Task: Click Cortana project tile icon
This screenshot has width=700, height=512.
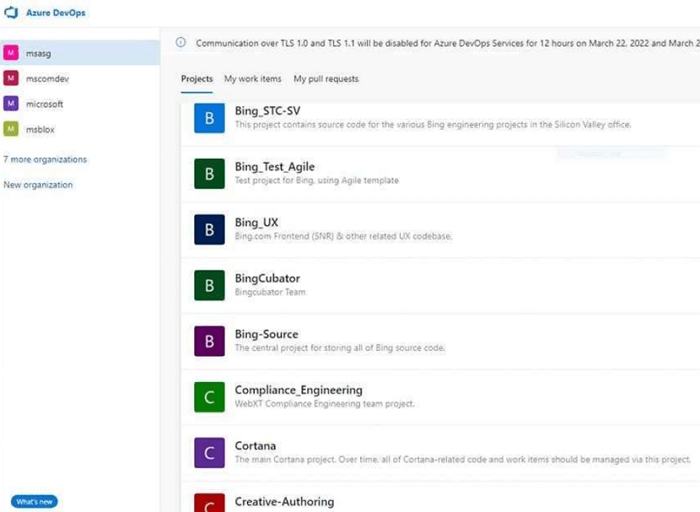Action: (209, 453)
